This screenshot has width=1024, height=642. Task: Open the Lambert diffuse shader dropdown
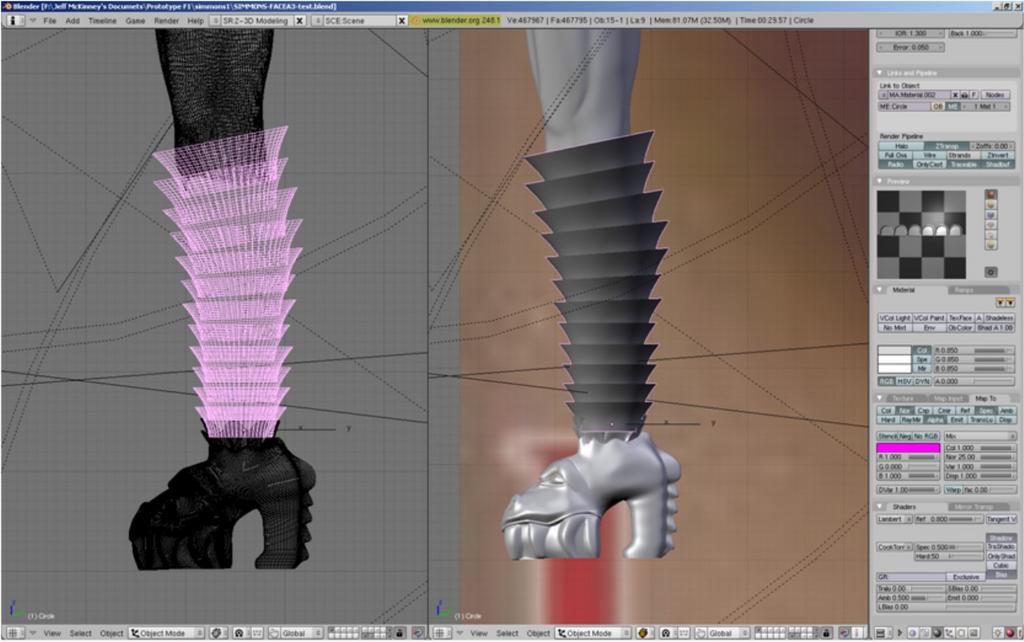894,519
